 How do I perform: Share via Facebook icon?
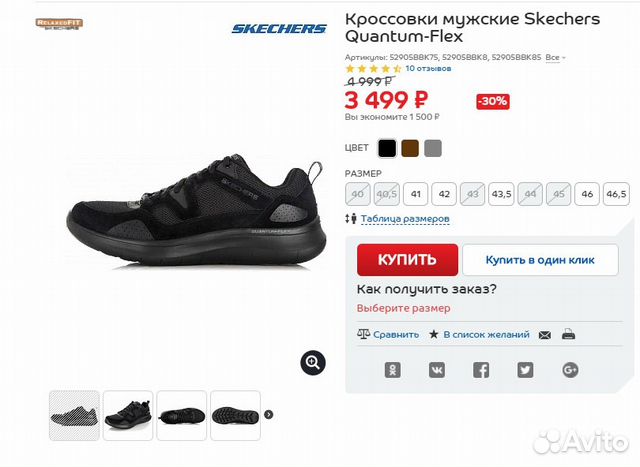tap(481, 370)
